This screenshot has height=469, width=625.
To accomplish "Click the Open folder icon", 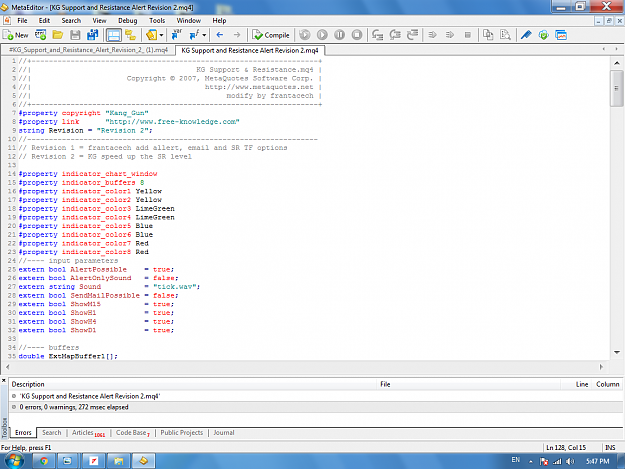I will pyautogui.click(x=58, y=35).
